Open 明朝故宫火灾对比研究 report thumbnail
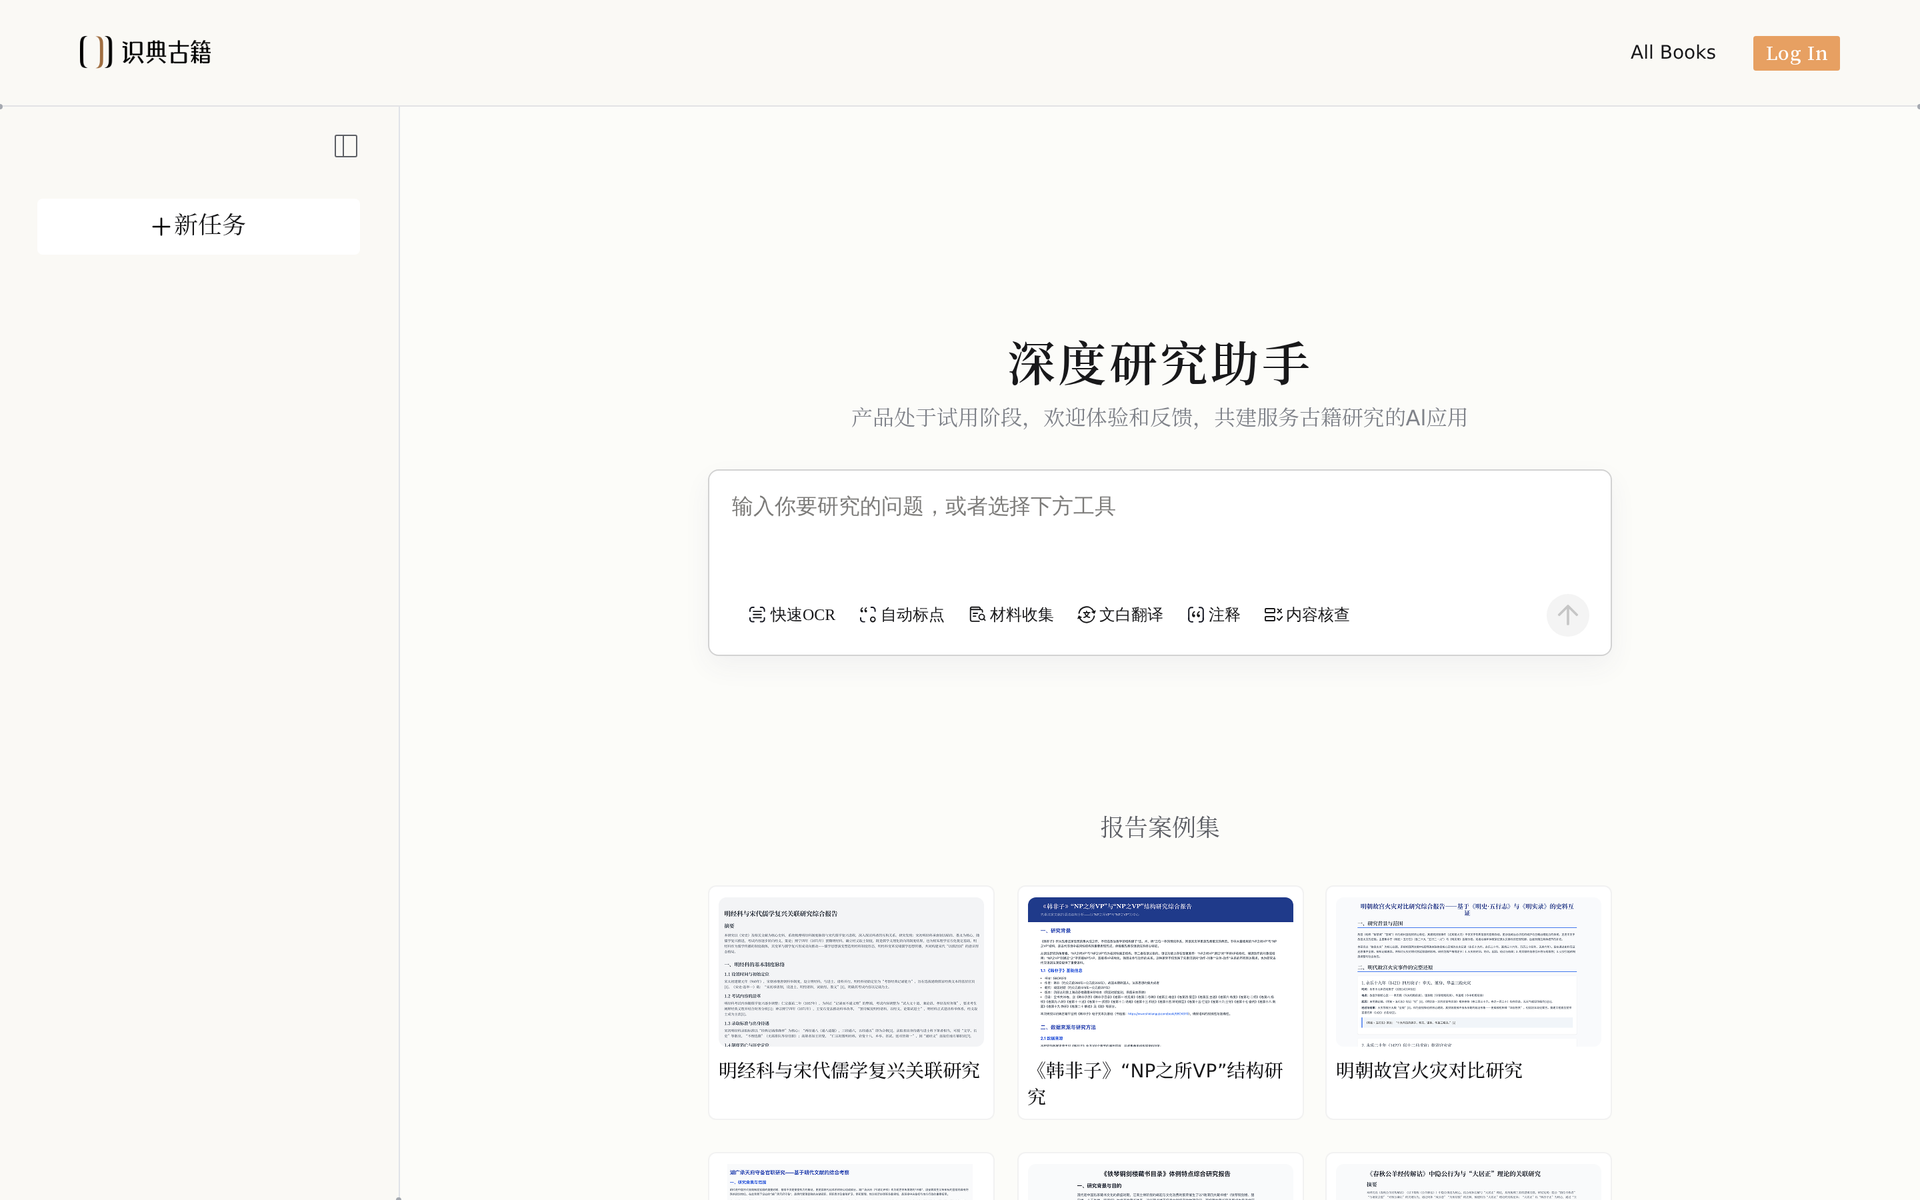The image size is (1920, 1200). [1468, 972]
